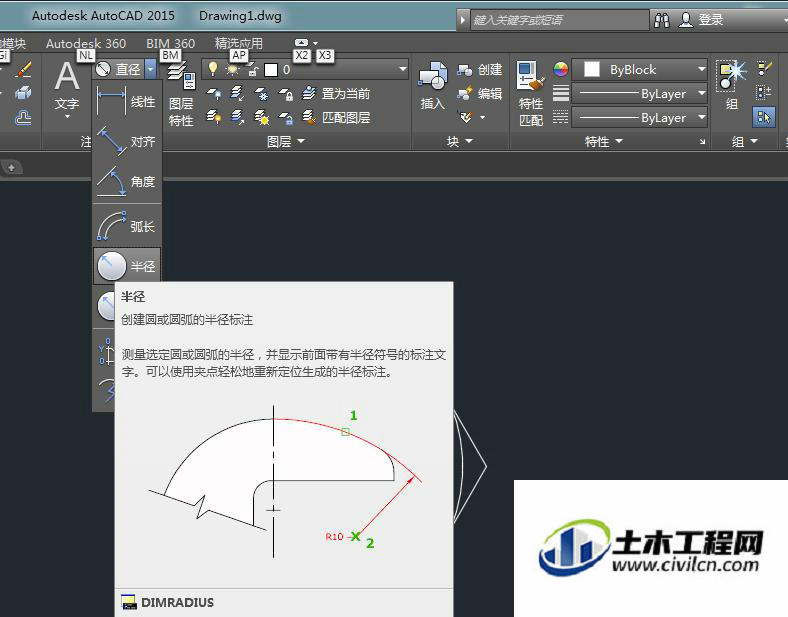Choose 弧长 arc length dimension option
The height and width of the screenshot is (617, 788).
point(127,226)
